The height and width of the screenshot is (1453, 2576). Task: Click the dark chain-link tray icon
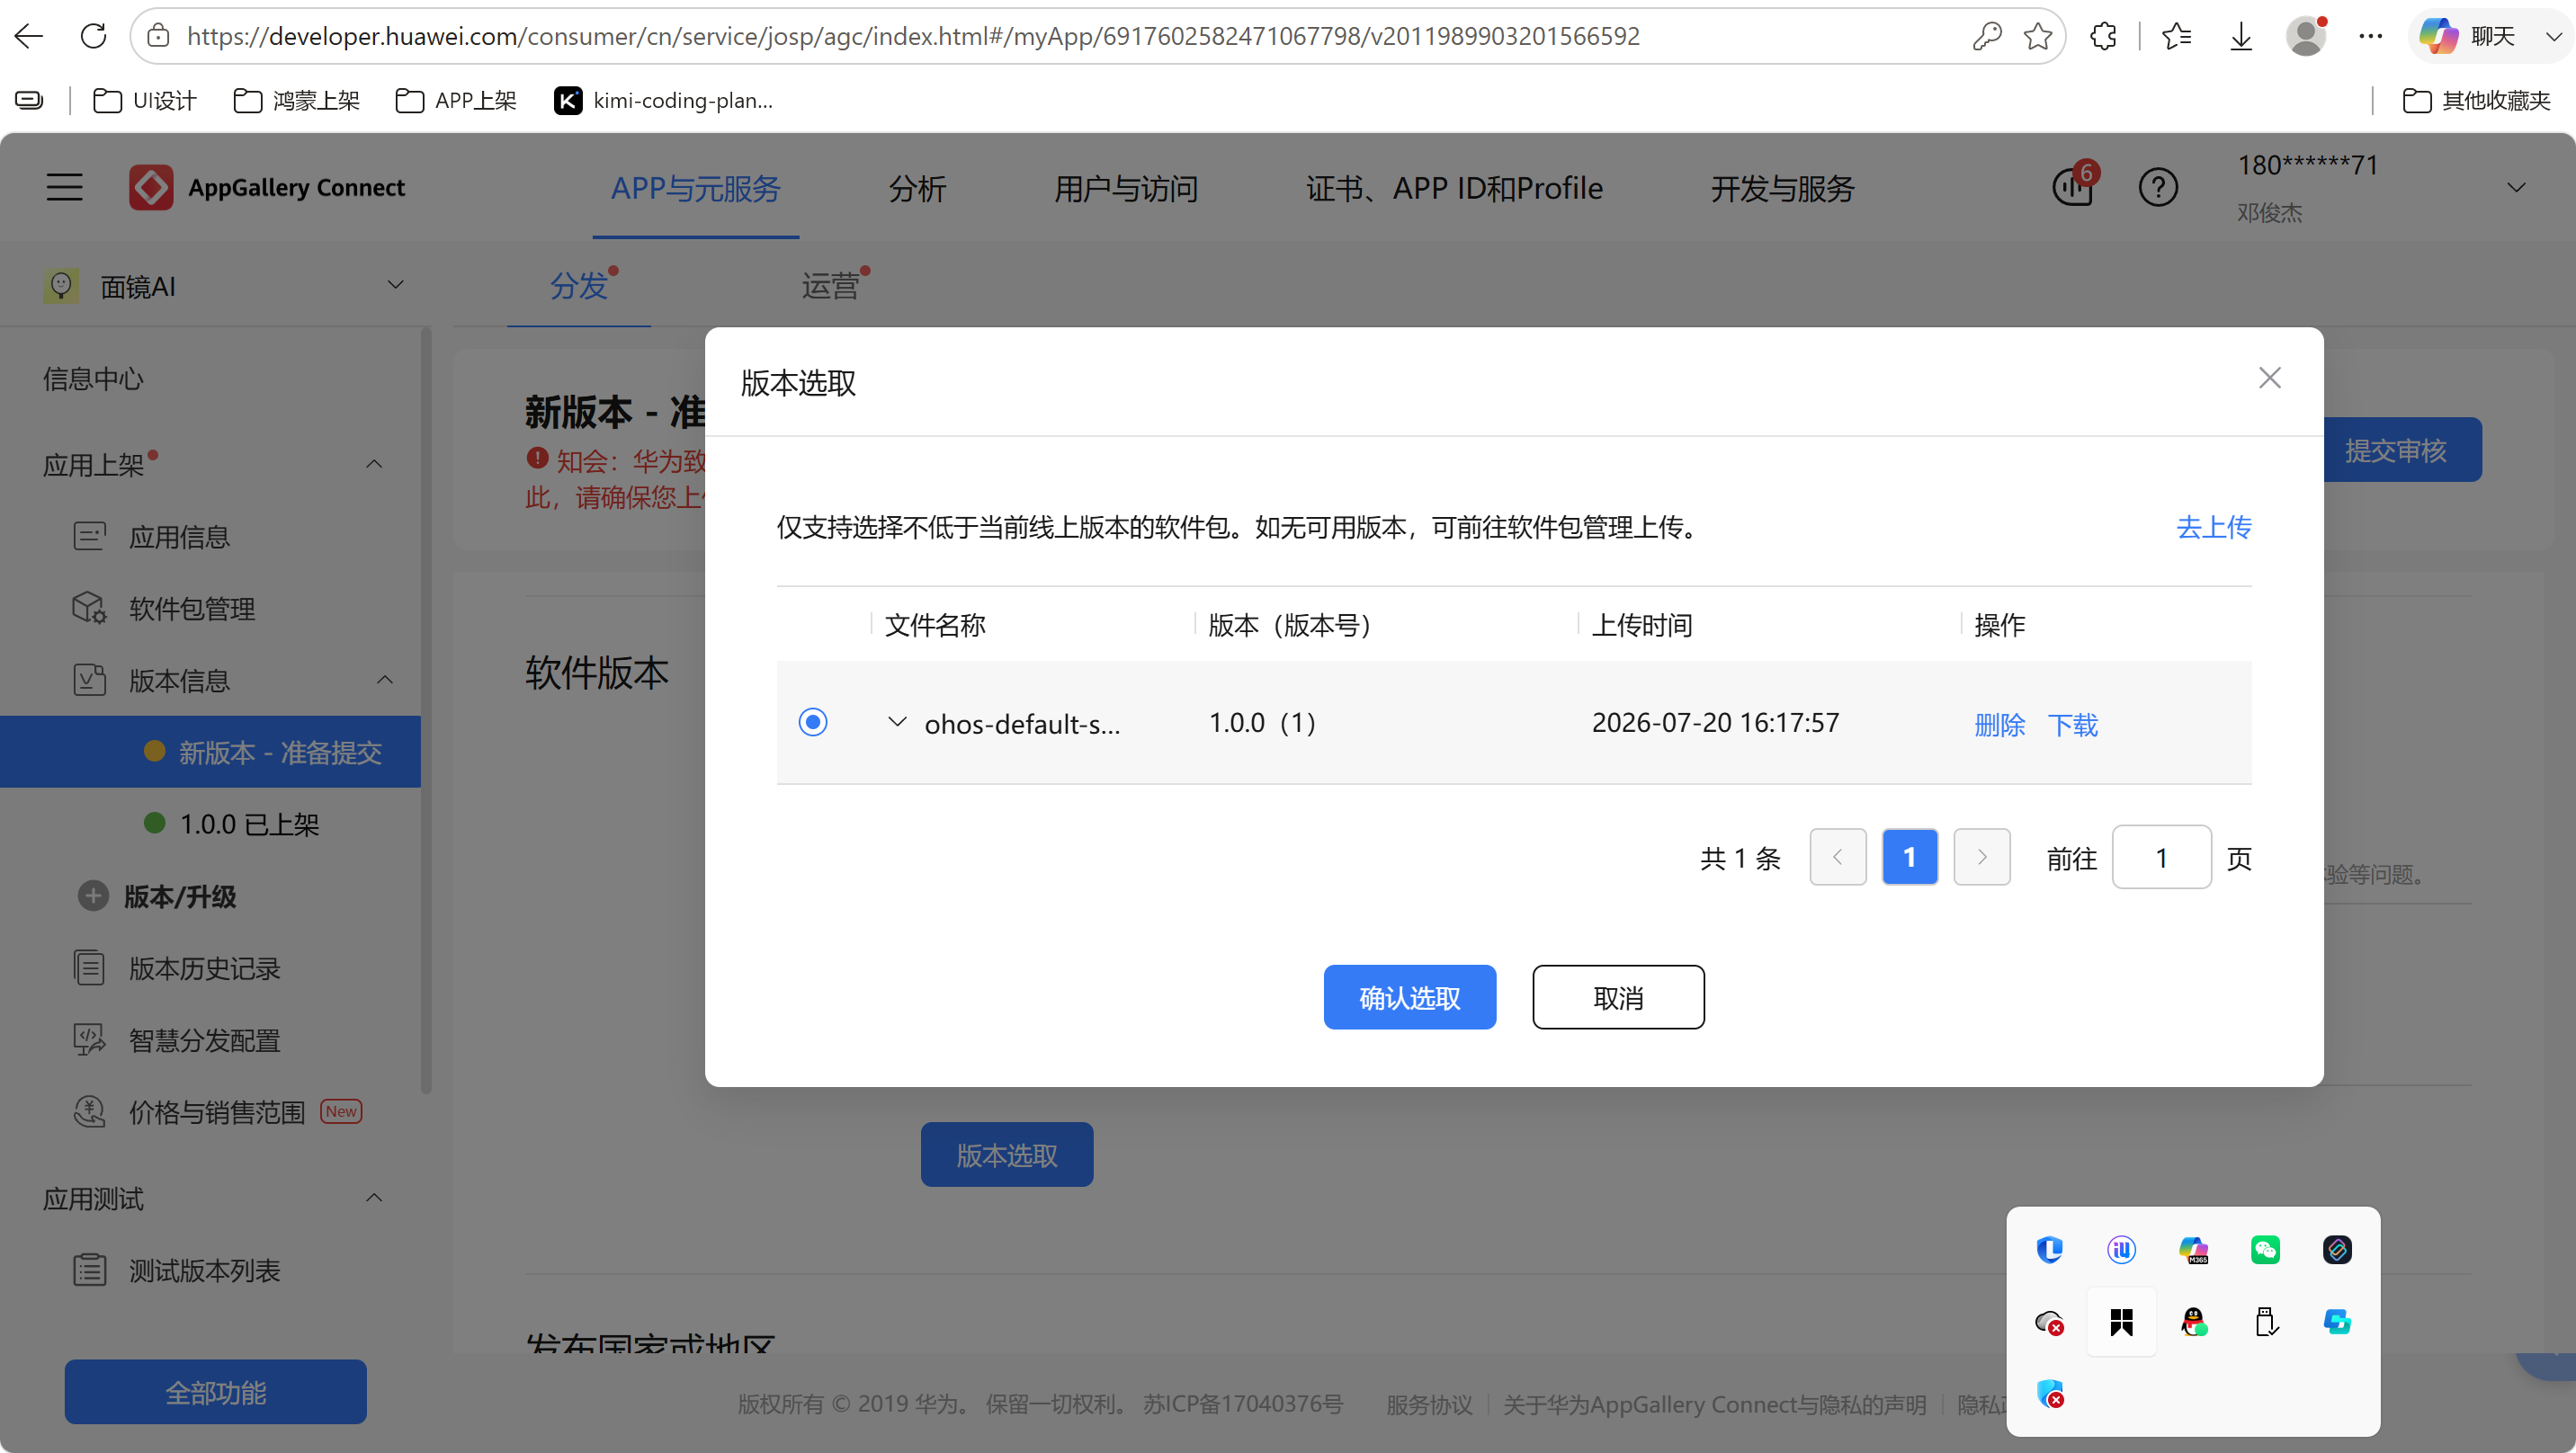[2337, 1249]
